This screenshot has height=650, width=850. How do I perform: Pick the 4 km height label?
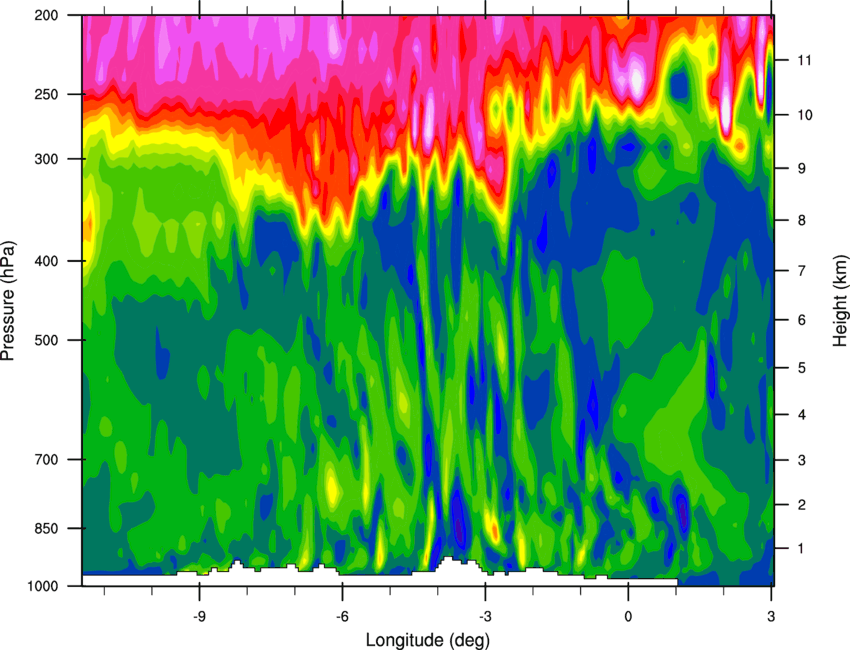tap(801, 415)
